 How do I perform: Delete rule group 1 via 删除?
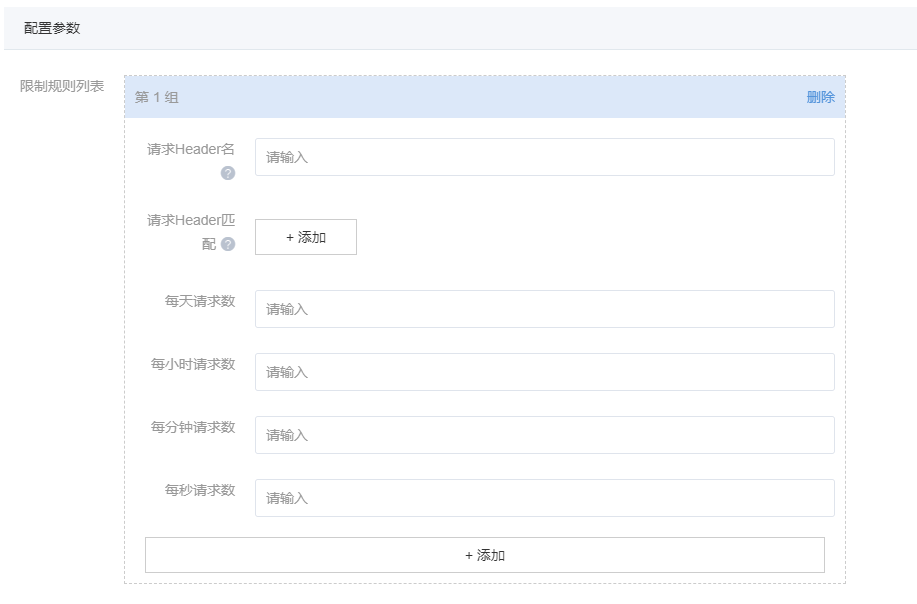[820, 97]
